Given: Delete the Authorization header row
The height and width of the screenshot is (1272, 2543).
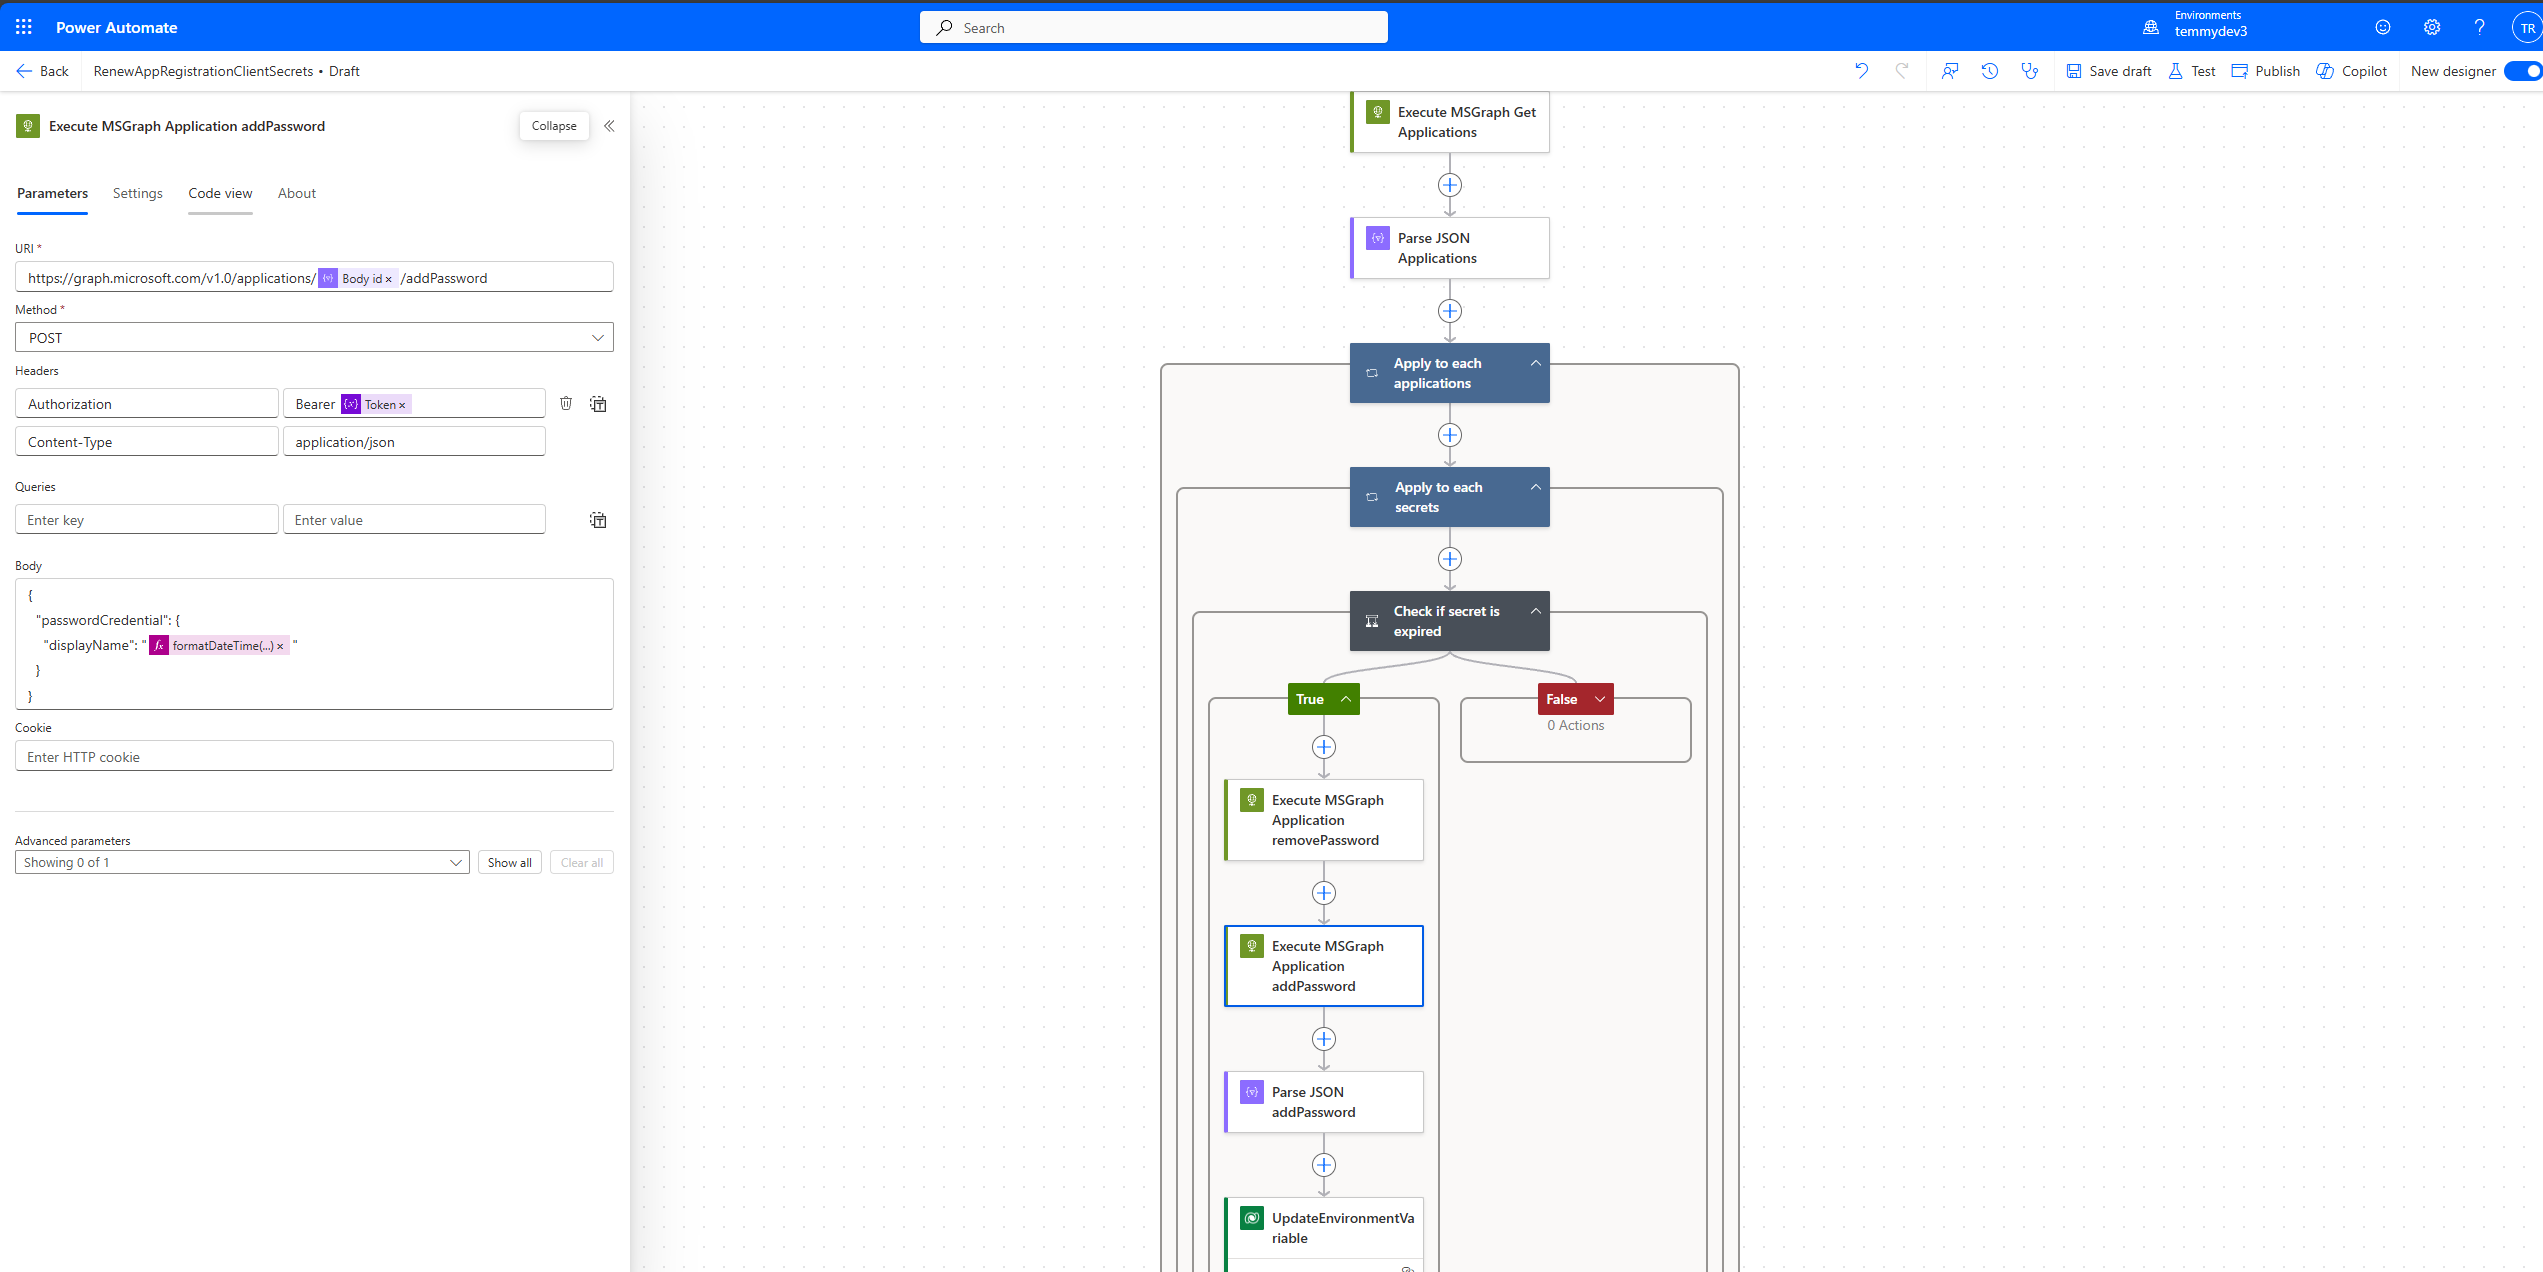Looking at the screenshot, I should [566, 403].
